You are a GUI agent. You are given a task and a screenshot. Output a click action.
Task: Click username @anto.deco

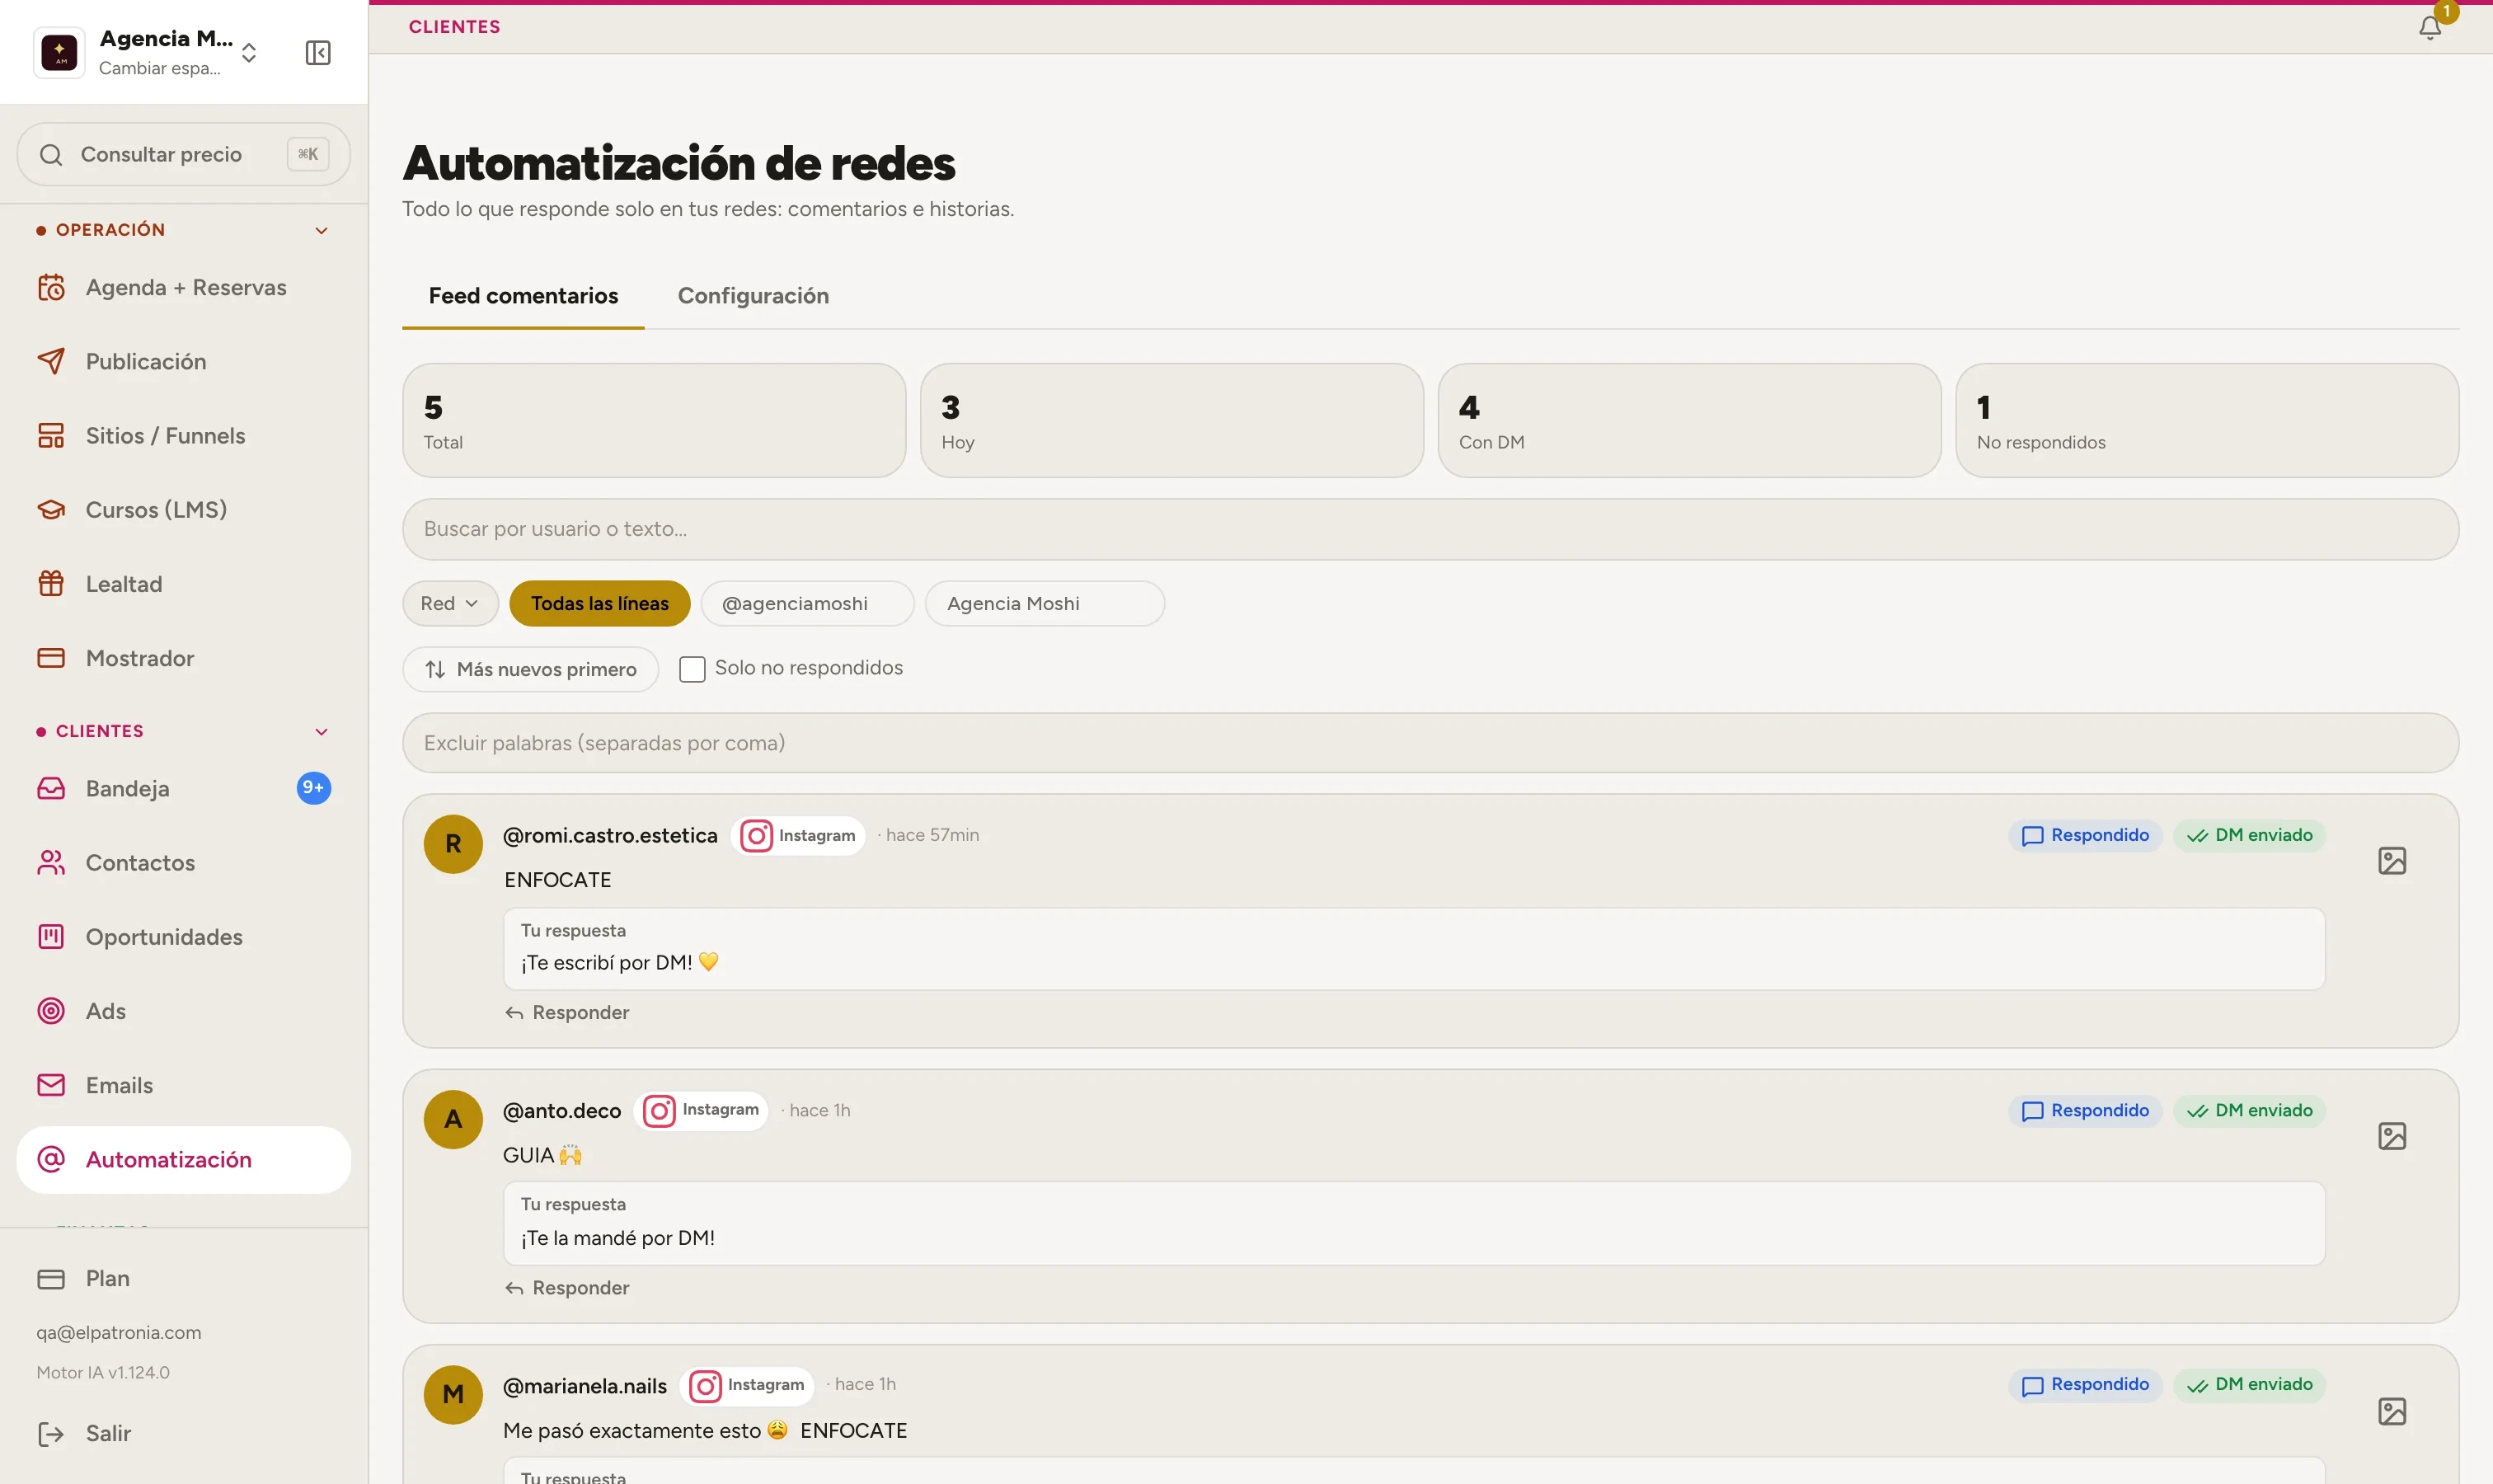coord(562,1111)
